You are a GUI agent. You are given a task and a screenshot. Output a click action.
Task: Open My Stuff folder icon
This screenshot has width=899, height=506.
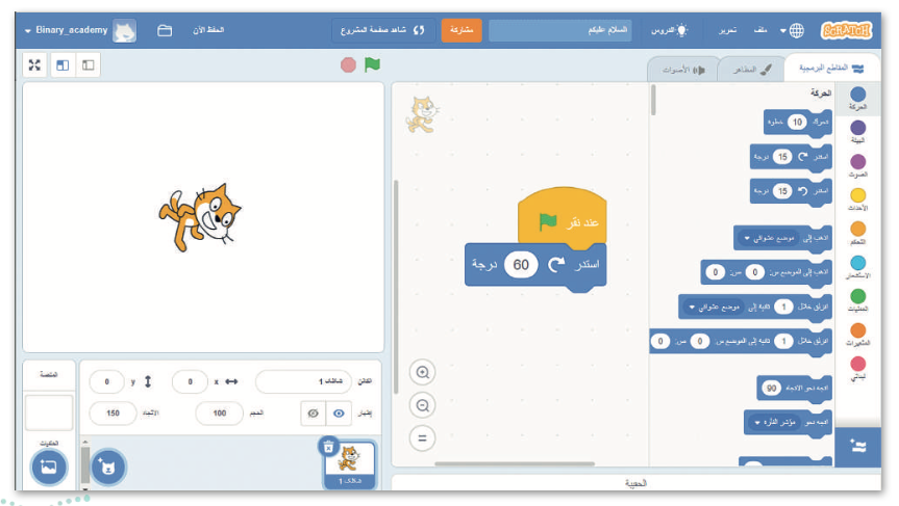[x=165, y=30]
